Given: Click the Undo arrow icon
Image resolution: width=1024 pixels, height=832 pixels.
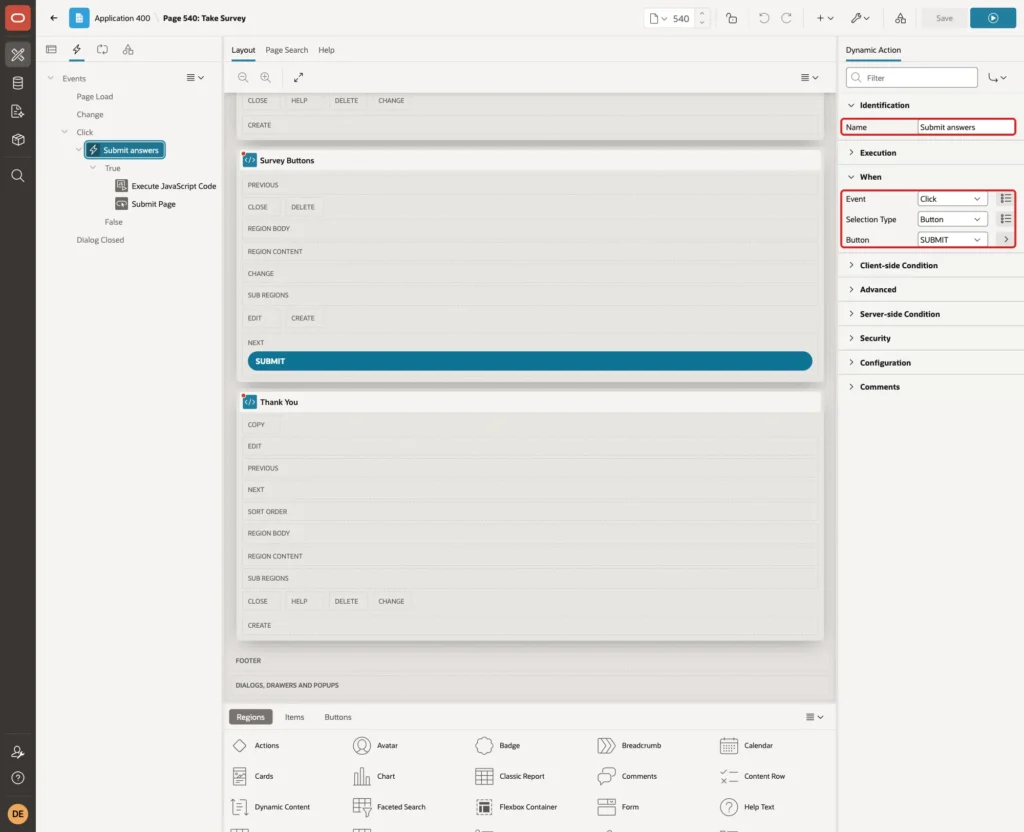Looking at the screenshot, I should (x=763, y=18).
